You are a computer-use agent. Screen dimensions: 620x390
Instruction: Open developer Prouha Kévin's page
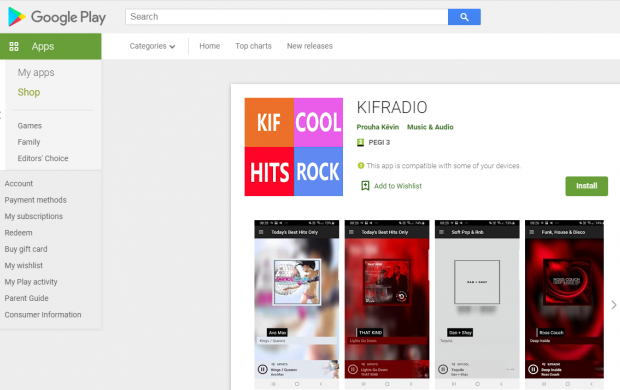coord(378,127)
